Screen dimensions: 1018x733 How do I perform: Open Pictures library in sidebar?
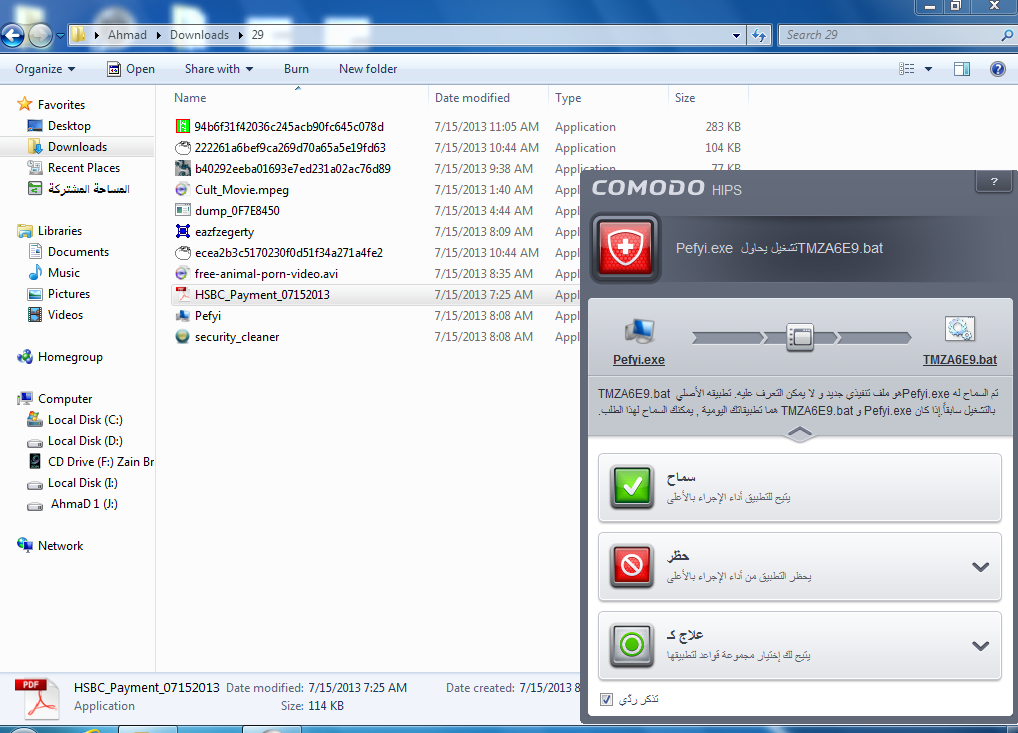click(x=69, y=293)
